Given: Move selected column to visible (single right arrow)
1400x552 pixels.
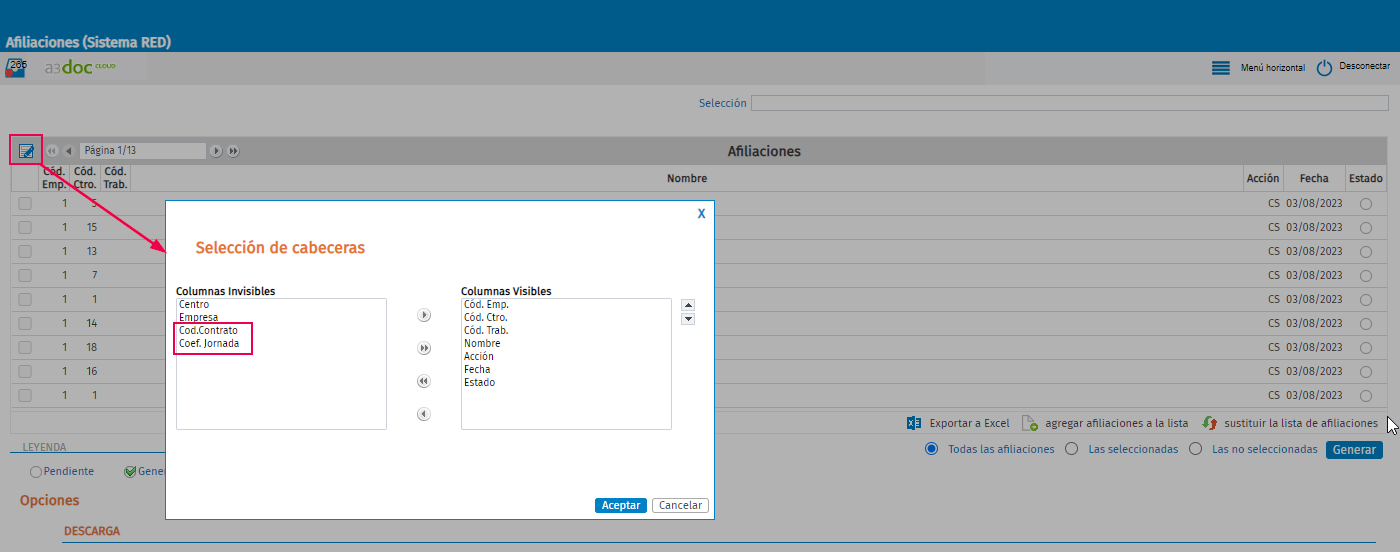Looking at the screenshot, I should click(x=424, y=315).
